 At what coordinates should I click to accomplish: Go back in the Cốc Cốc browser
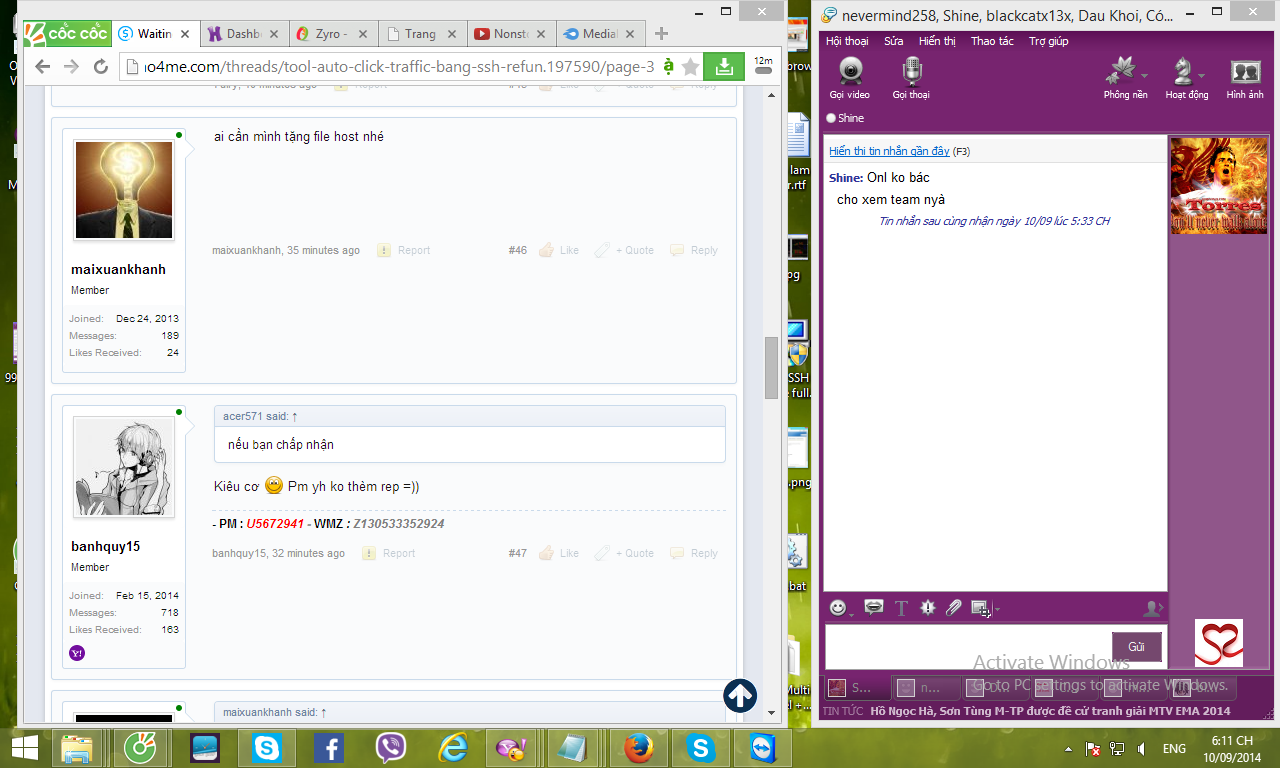[x=42, y=67]
